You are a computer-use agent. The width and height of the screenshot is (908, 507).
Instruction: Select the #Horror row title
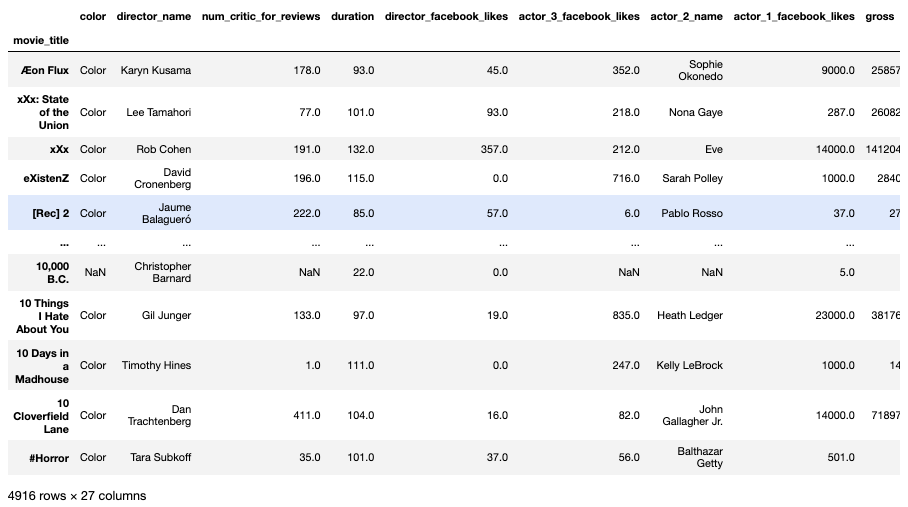(x=49, y=458)
